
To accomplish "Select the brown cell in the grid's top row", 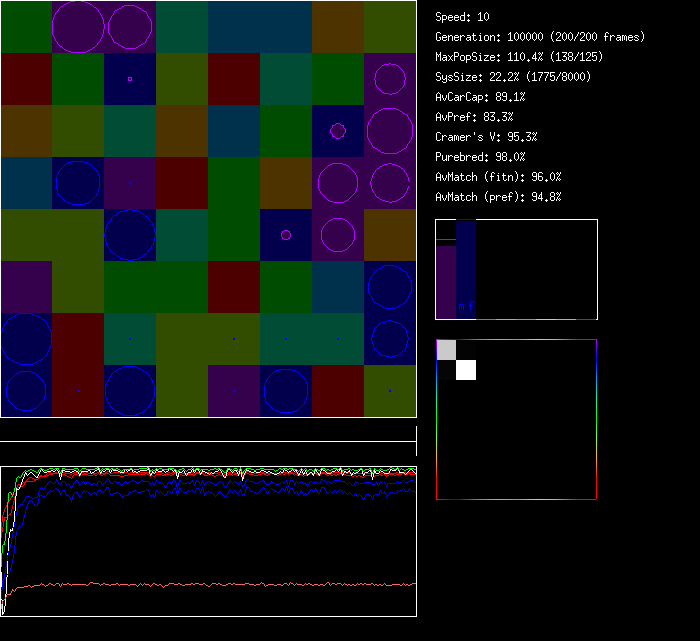I will click(338, 26).
